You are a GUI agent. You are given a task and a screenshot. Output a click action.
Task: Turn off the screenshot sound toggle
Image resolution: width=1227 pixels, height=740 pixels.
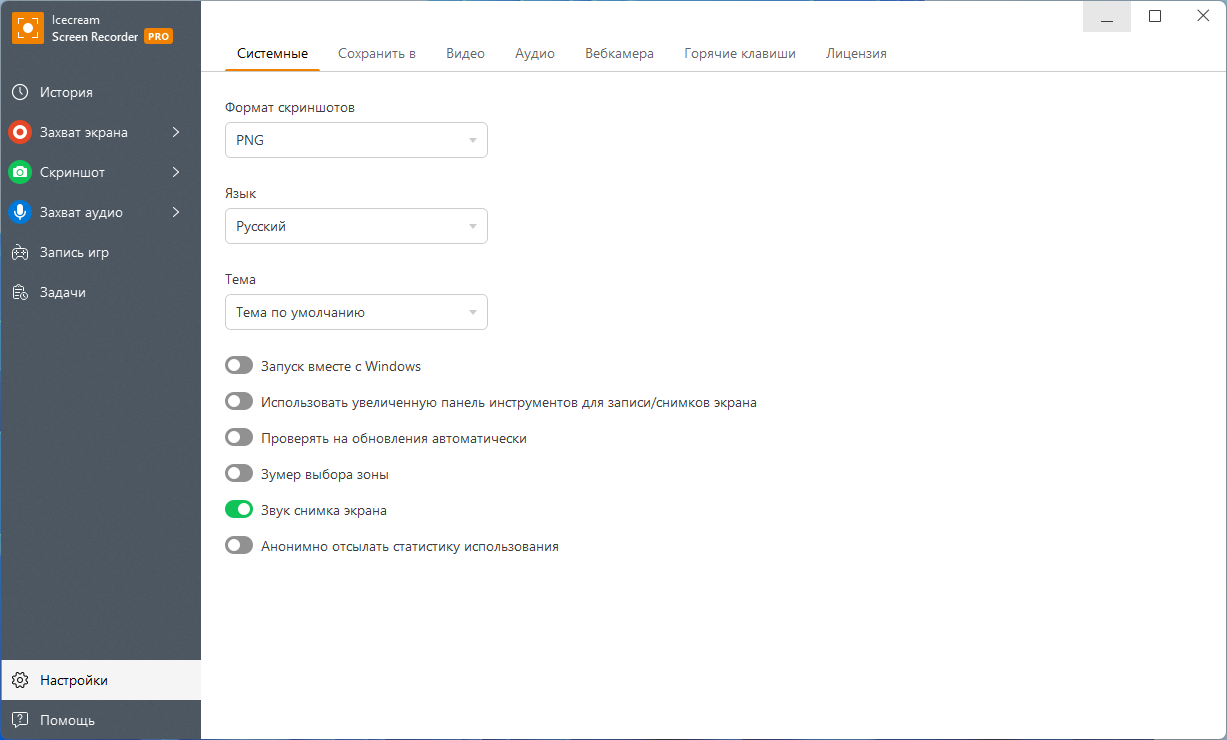(239, 510)
